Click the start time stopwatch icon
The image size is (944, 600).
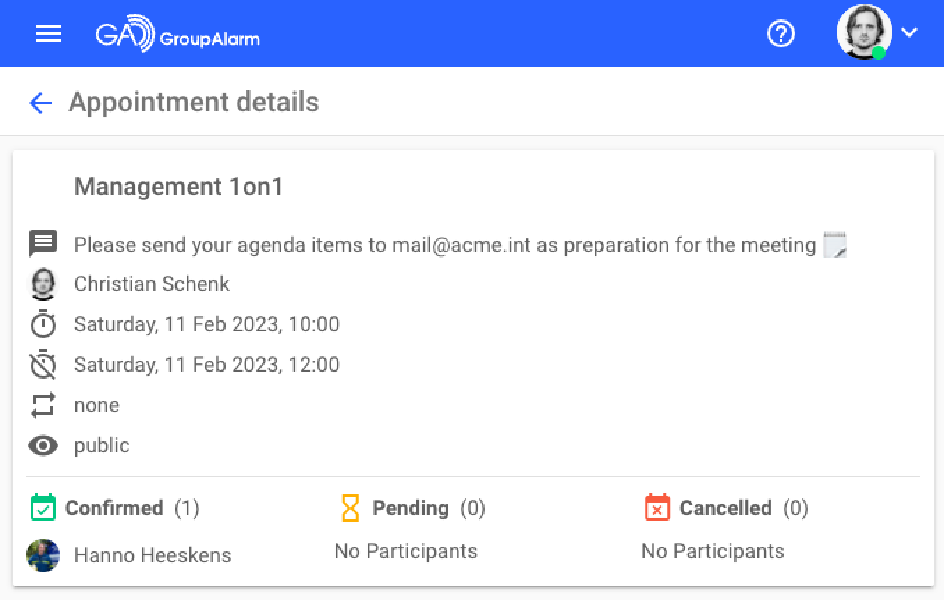coord(43,324)
